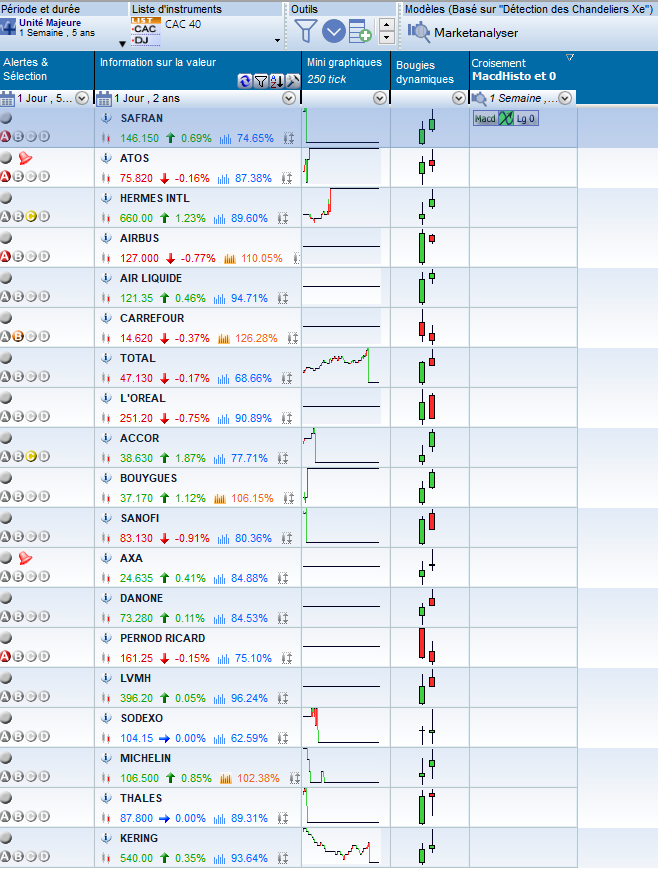Viewport: 658px width, 873px height.
Task: Open the Bougies dynamiques column dropdown
Action: click(459, 99)
